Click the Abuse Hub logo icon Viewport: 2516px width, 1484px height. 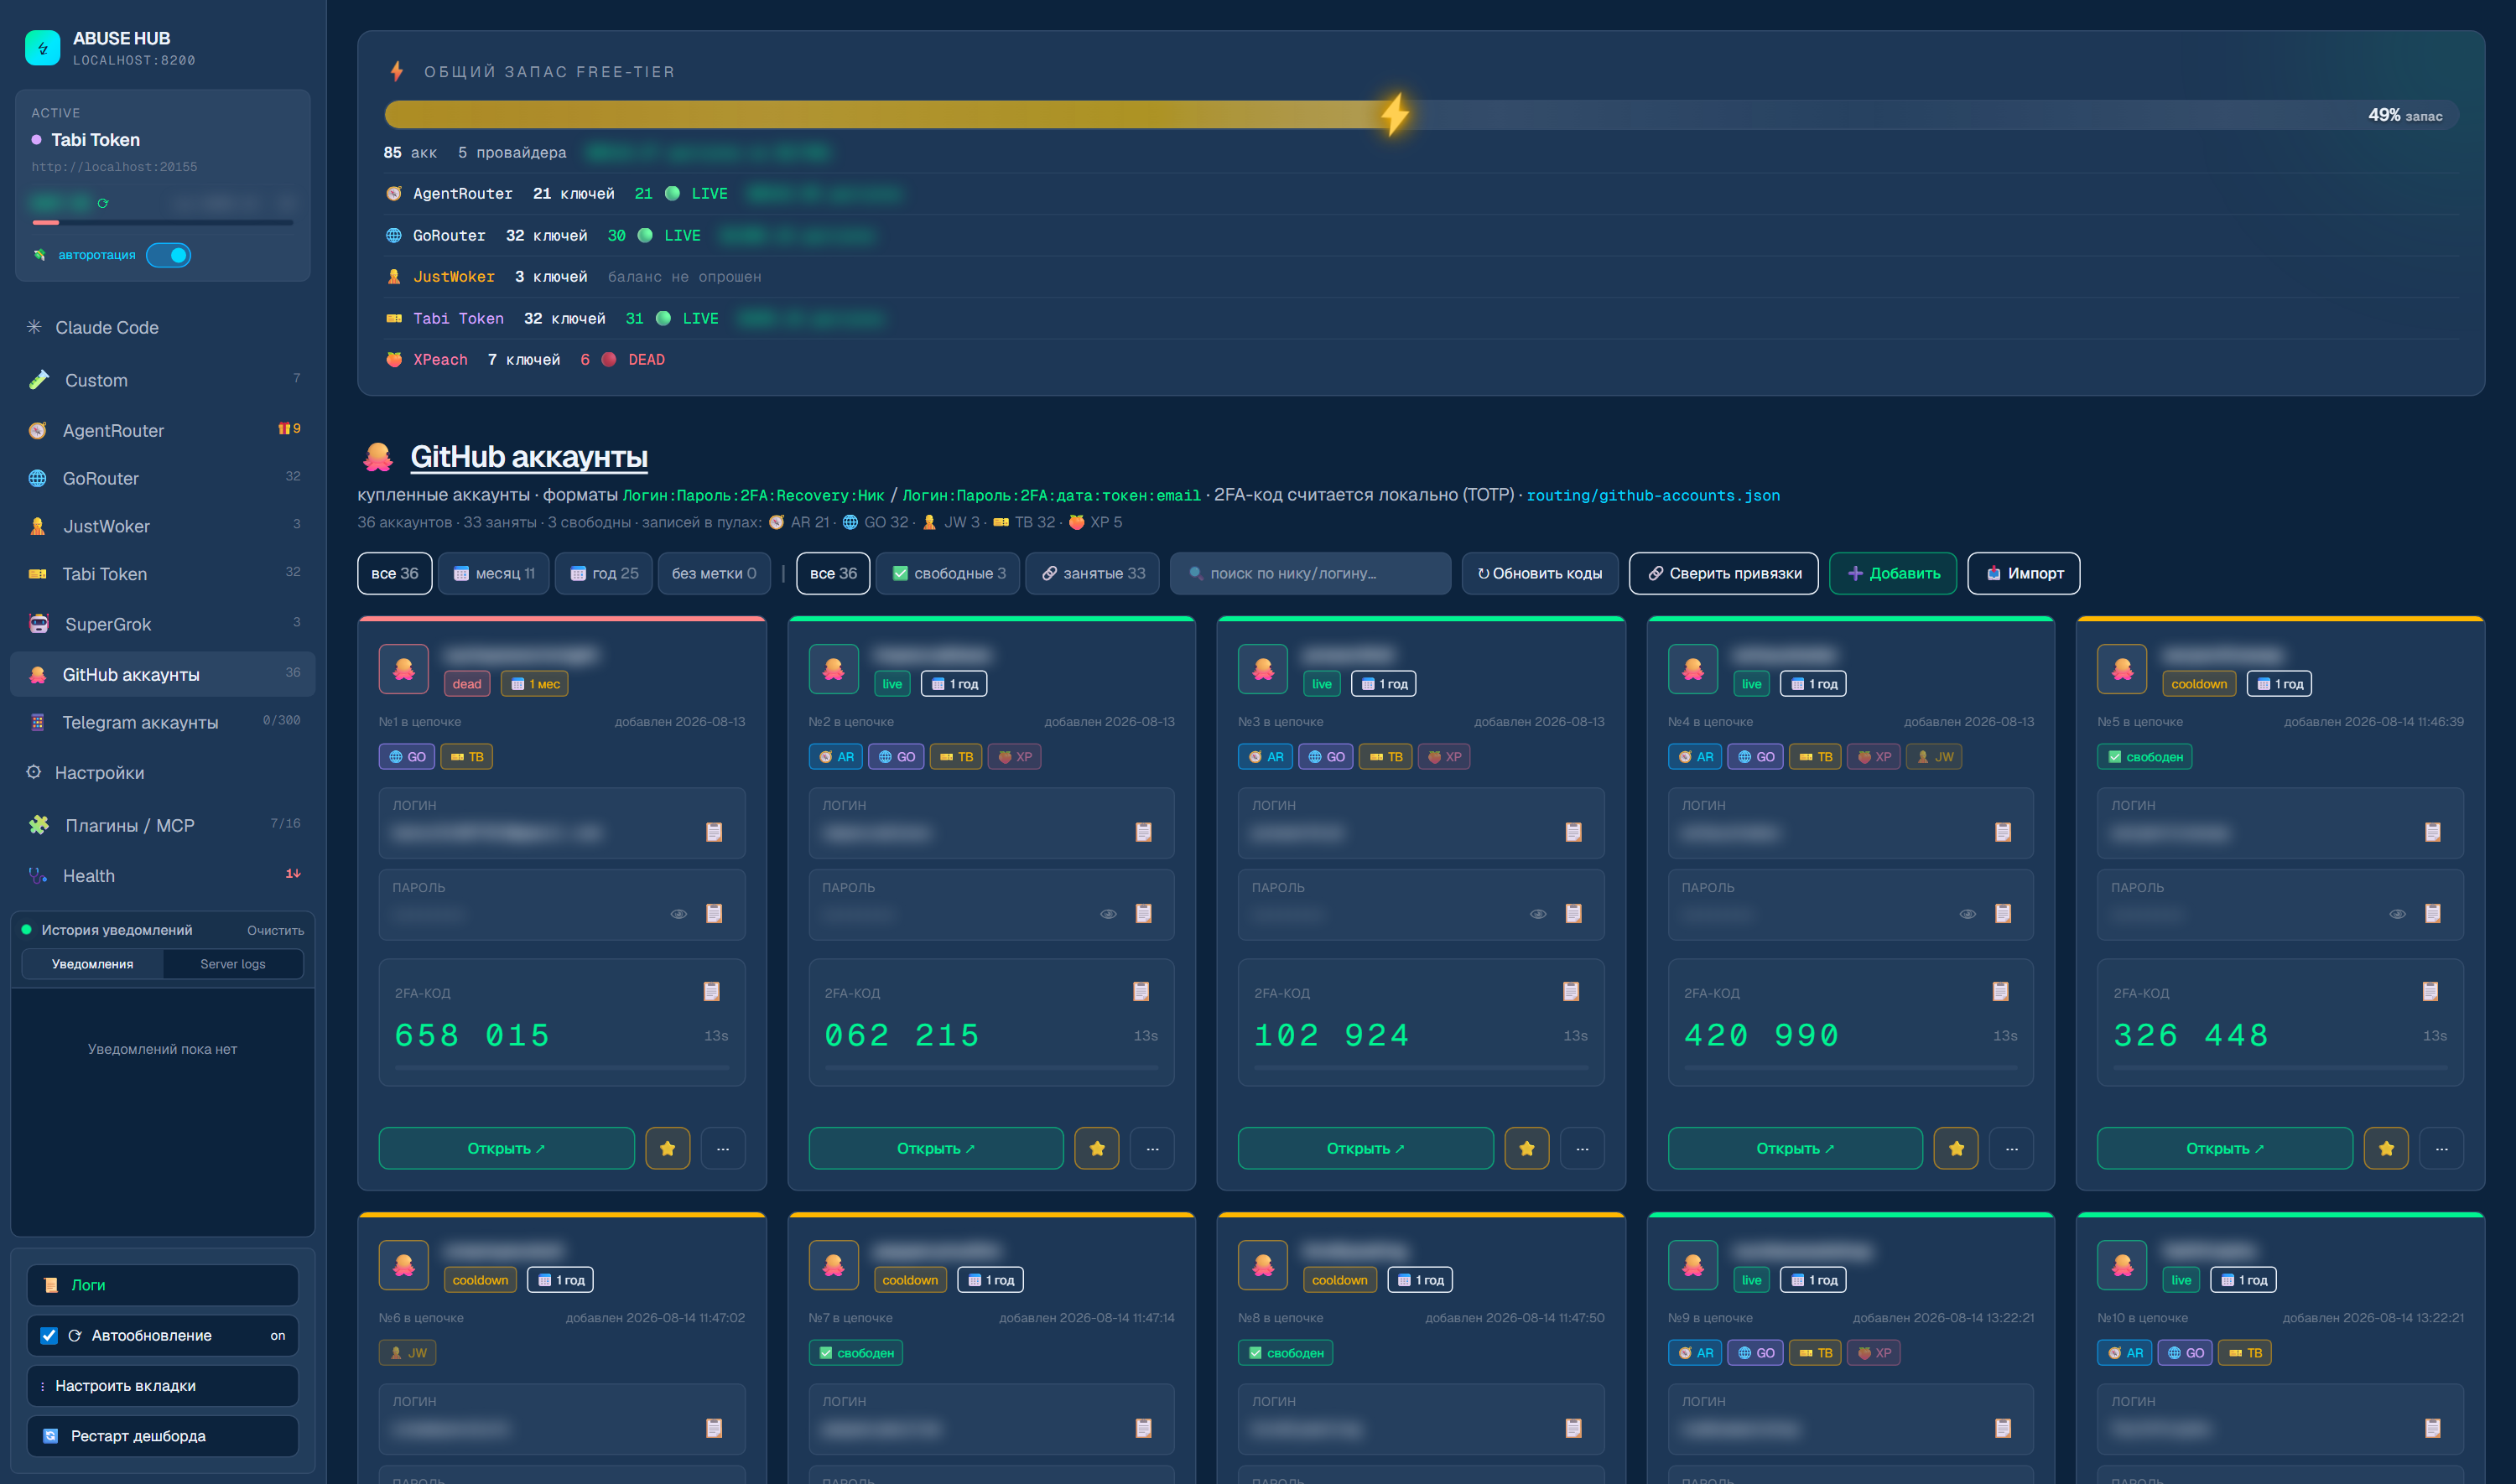[x=42, y=47]
